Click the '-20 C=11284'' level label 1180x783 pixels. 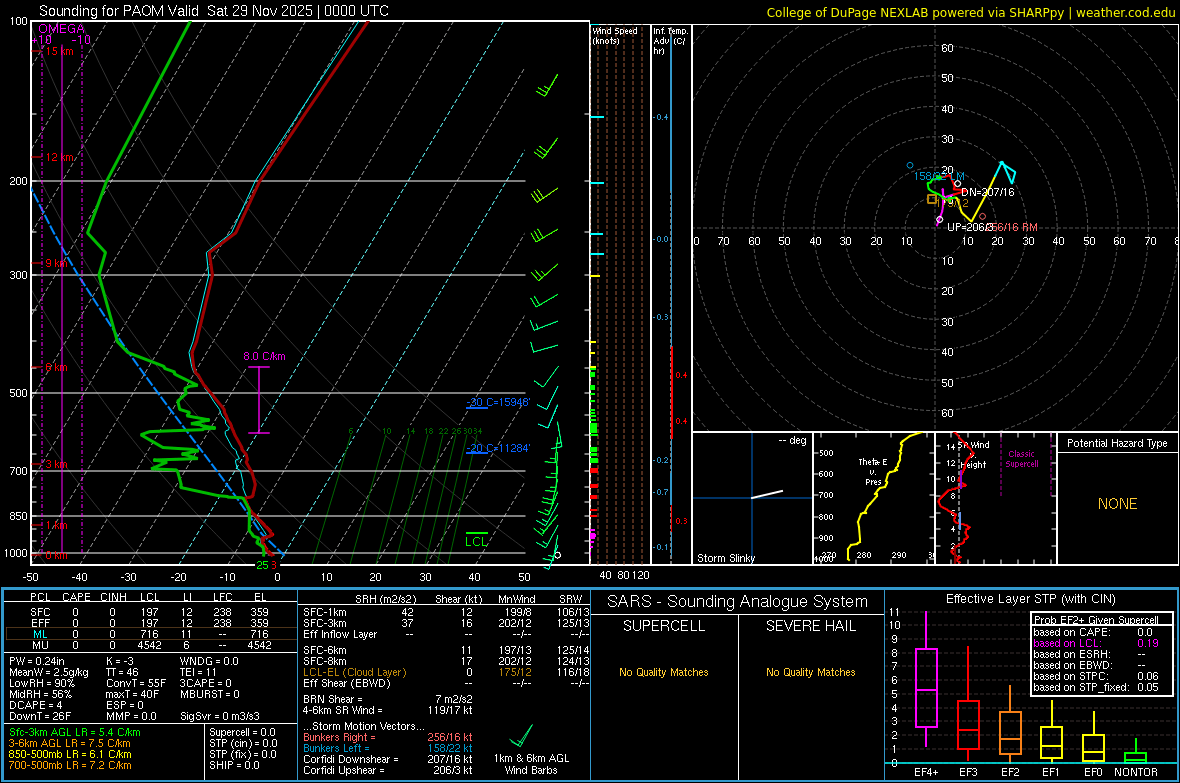point(497,448)
